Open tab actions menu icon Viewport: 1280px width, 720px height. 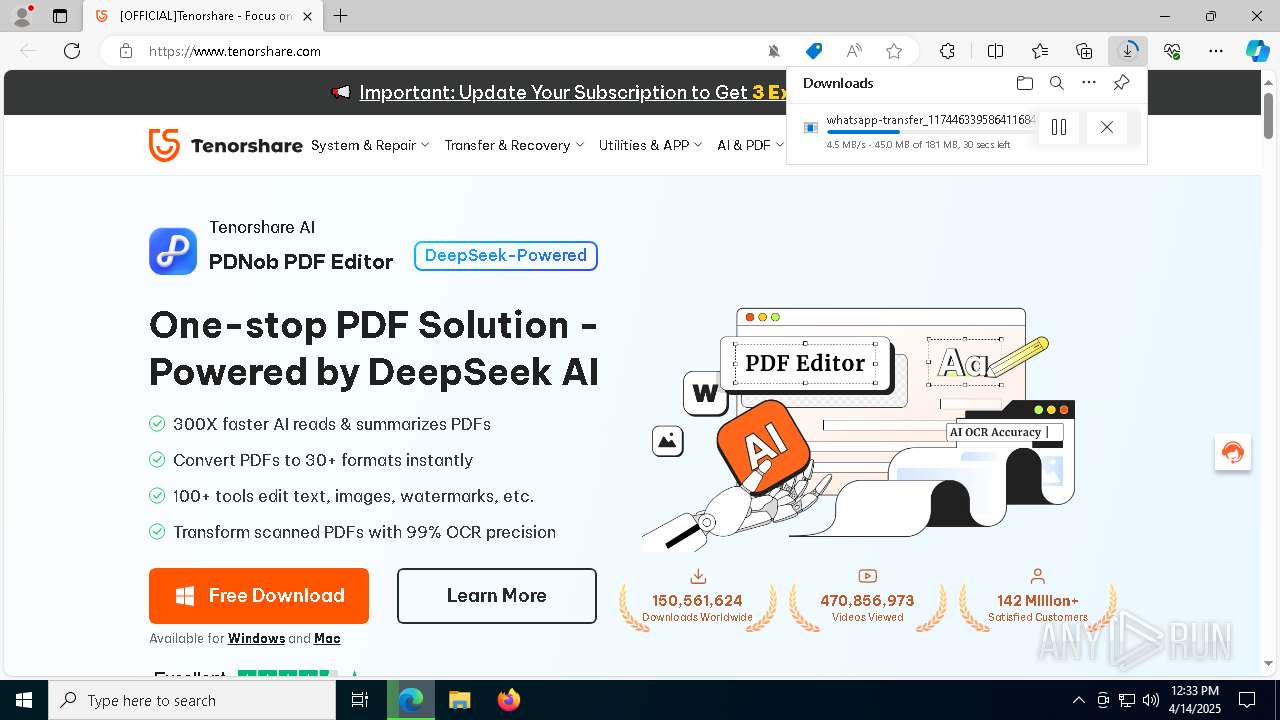coord(60,16)
